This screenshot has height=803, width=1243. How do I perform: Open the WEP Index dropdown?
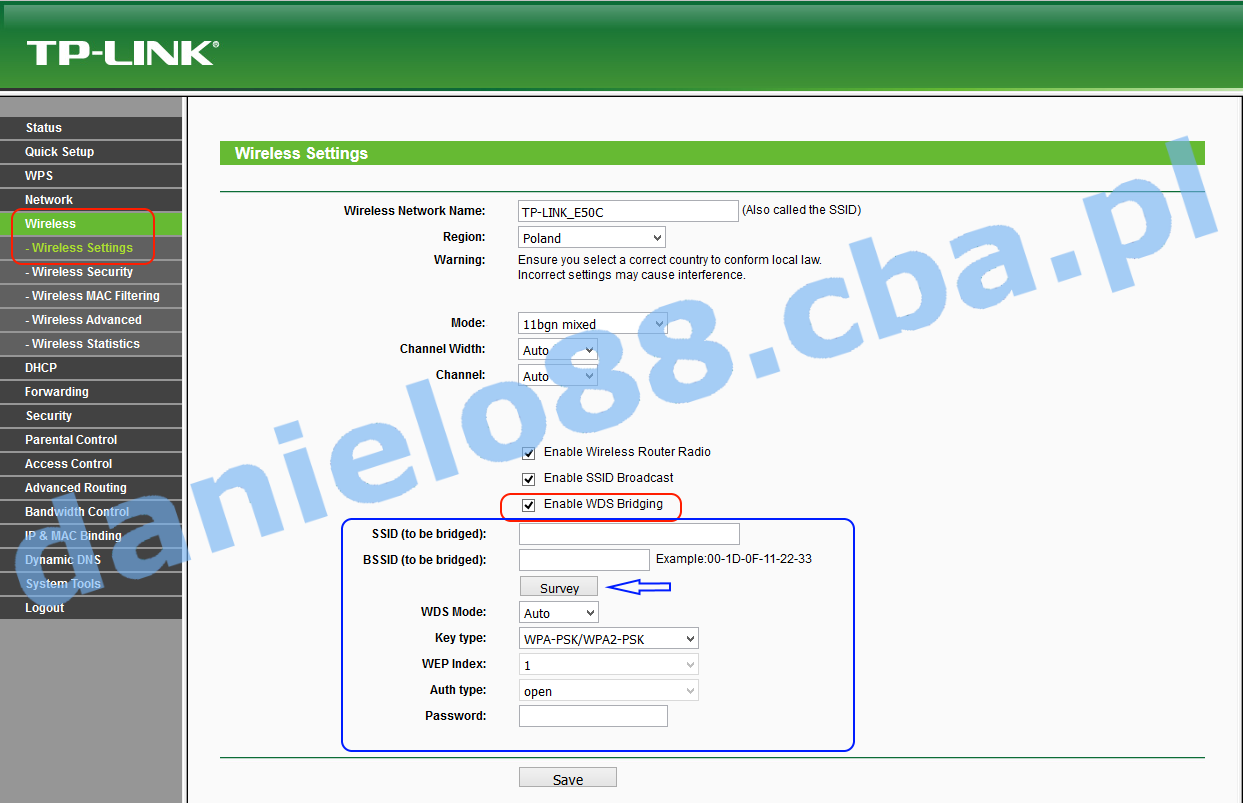coord(608,664)
